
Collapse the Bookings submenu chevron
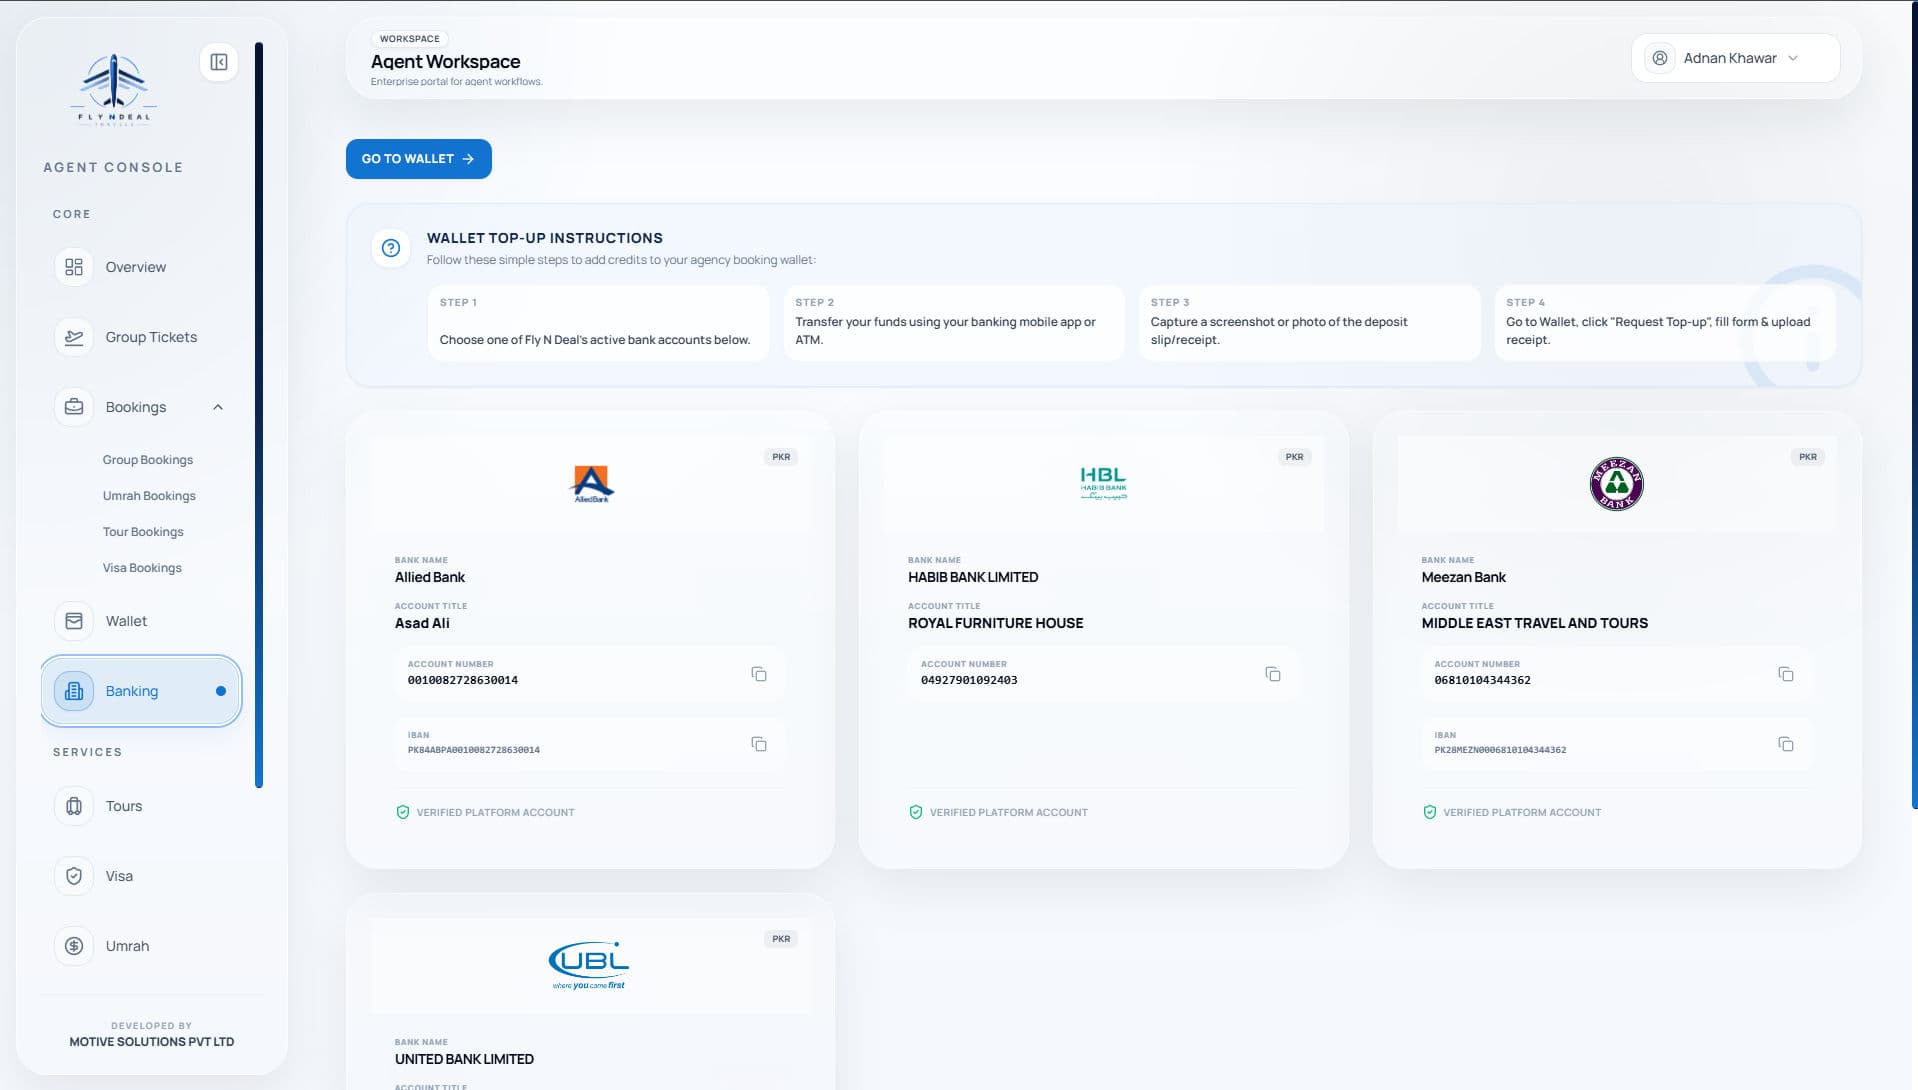[x=218, y=407]
